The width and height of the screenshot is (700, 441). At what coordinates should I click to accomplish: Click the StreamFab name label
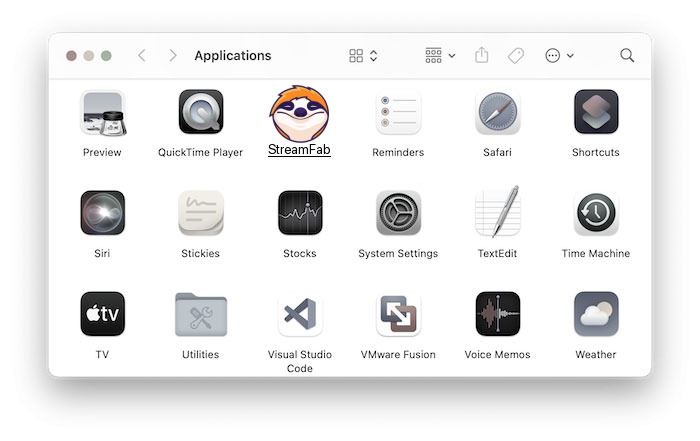click(x=299, y=150)
